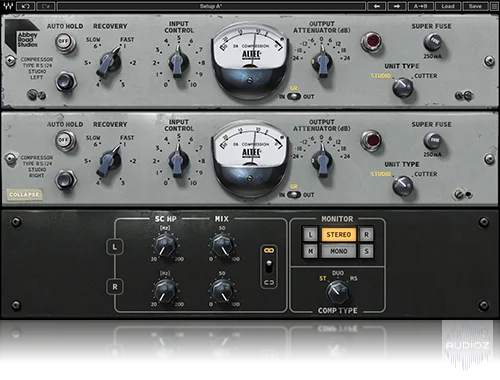This screenshot has width=500, height=380.
Task: Copy setup with the A→B button
Action: point(421,6)
